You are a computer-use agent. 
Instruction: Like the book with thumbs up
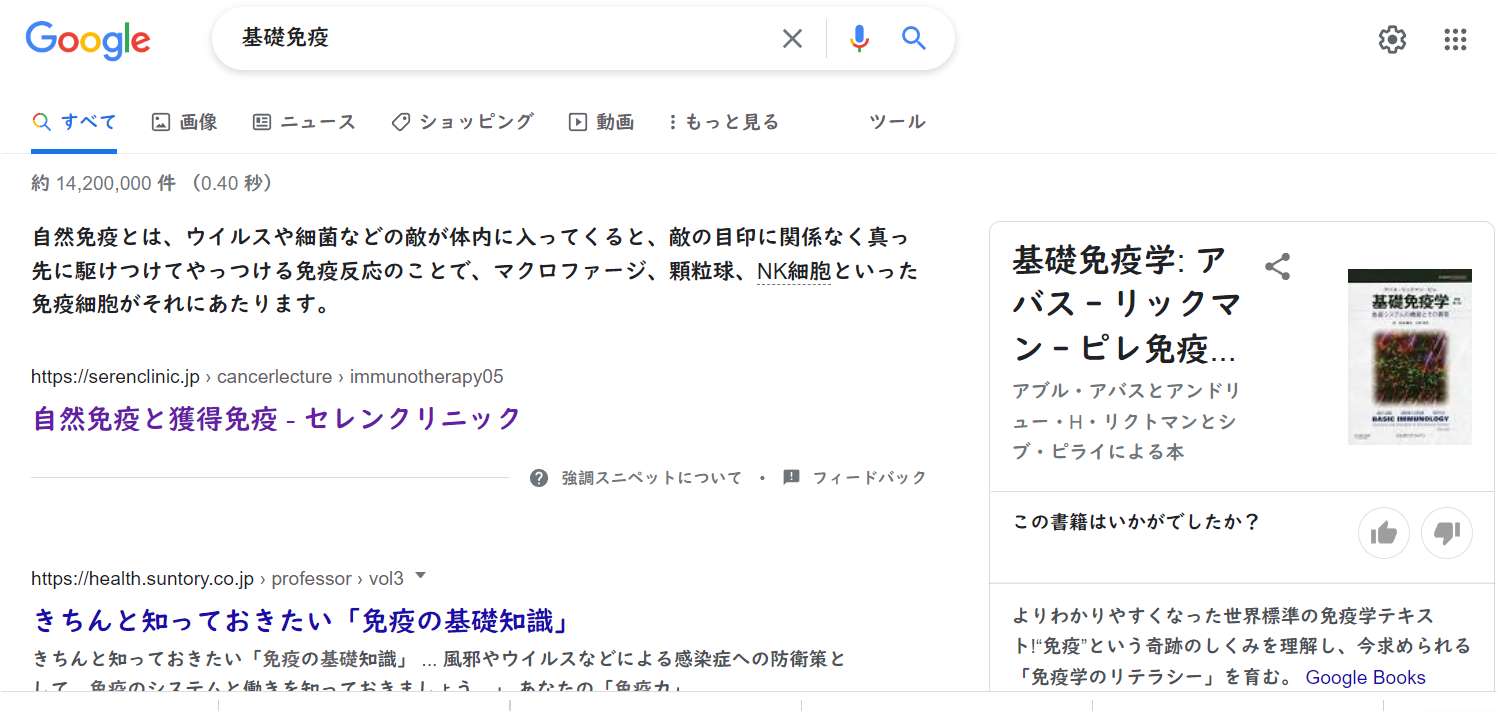coord(1384,533)
